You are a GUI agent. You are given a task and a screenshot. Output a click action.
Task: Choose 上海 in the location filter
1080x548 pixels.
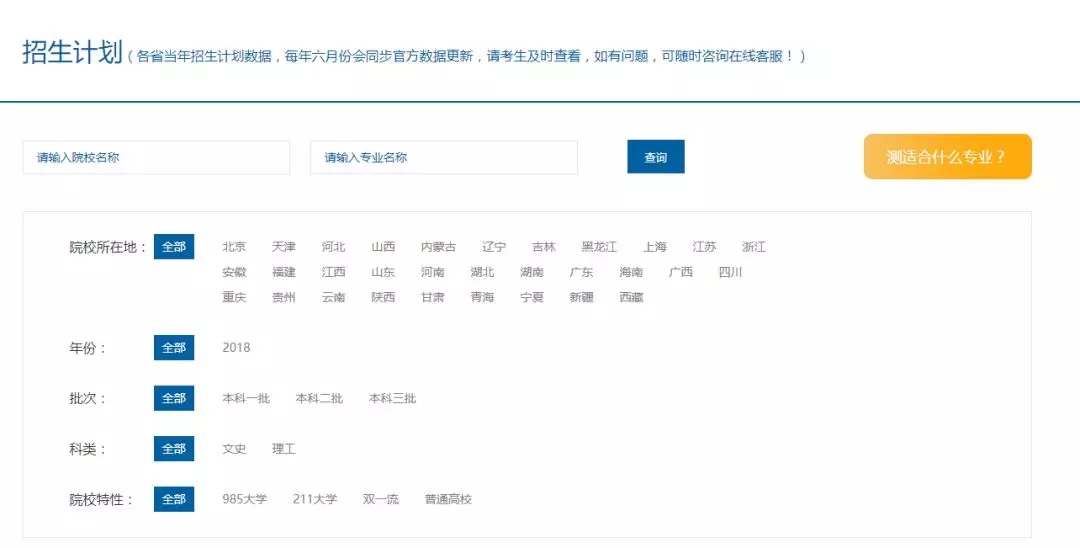pos(655,247)
